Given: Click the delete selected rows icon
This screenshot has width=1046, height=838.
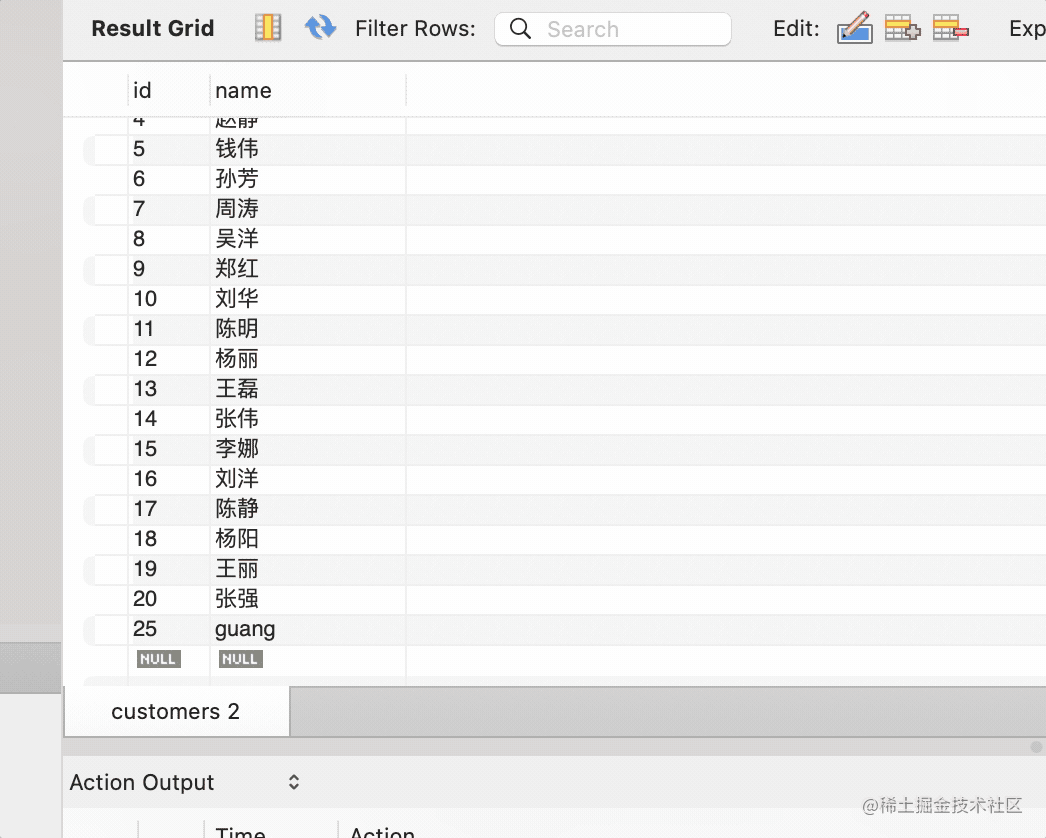Looking at the screenshot, I should (x=950, y=28).
